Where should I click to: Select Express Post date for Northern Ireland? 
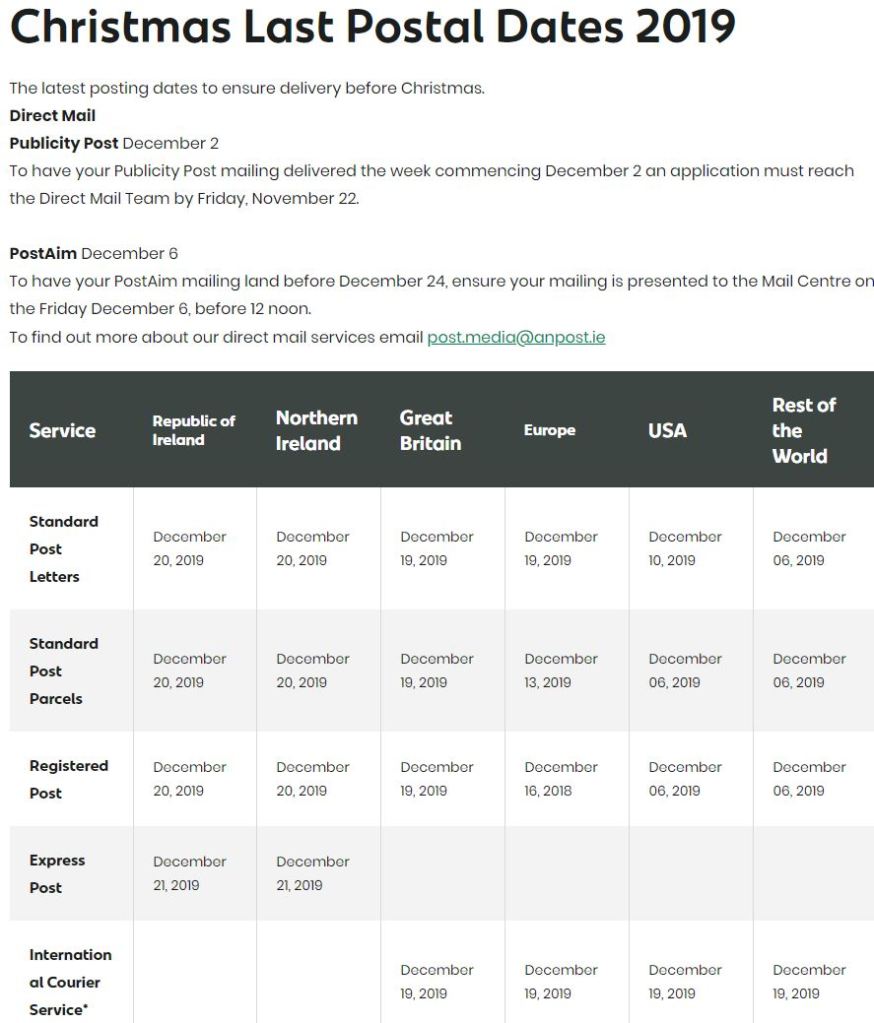pos(313,873)
